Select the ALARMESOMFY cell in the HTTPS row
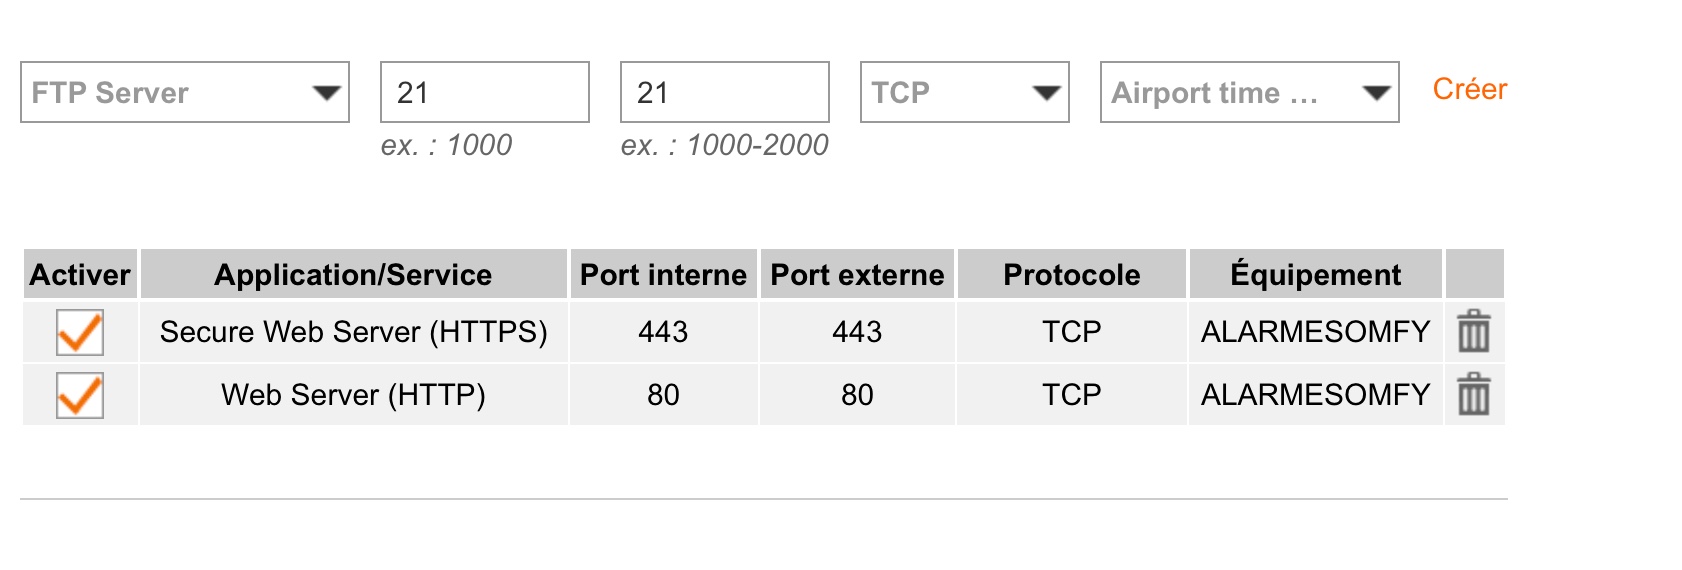Image resolution: width=1682 pixels, height=570 pixels. point(1315,332)
